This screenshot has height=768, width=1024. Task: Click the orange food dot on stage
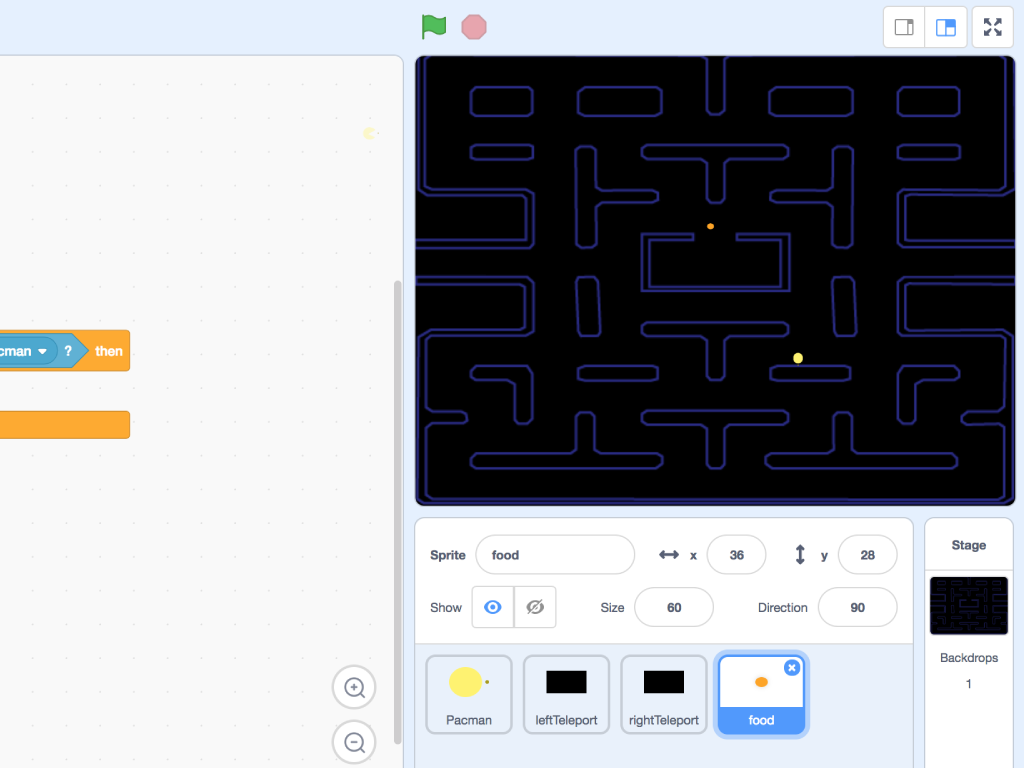pyautogui.click(x=711, y=227)
